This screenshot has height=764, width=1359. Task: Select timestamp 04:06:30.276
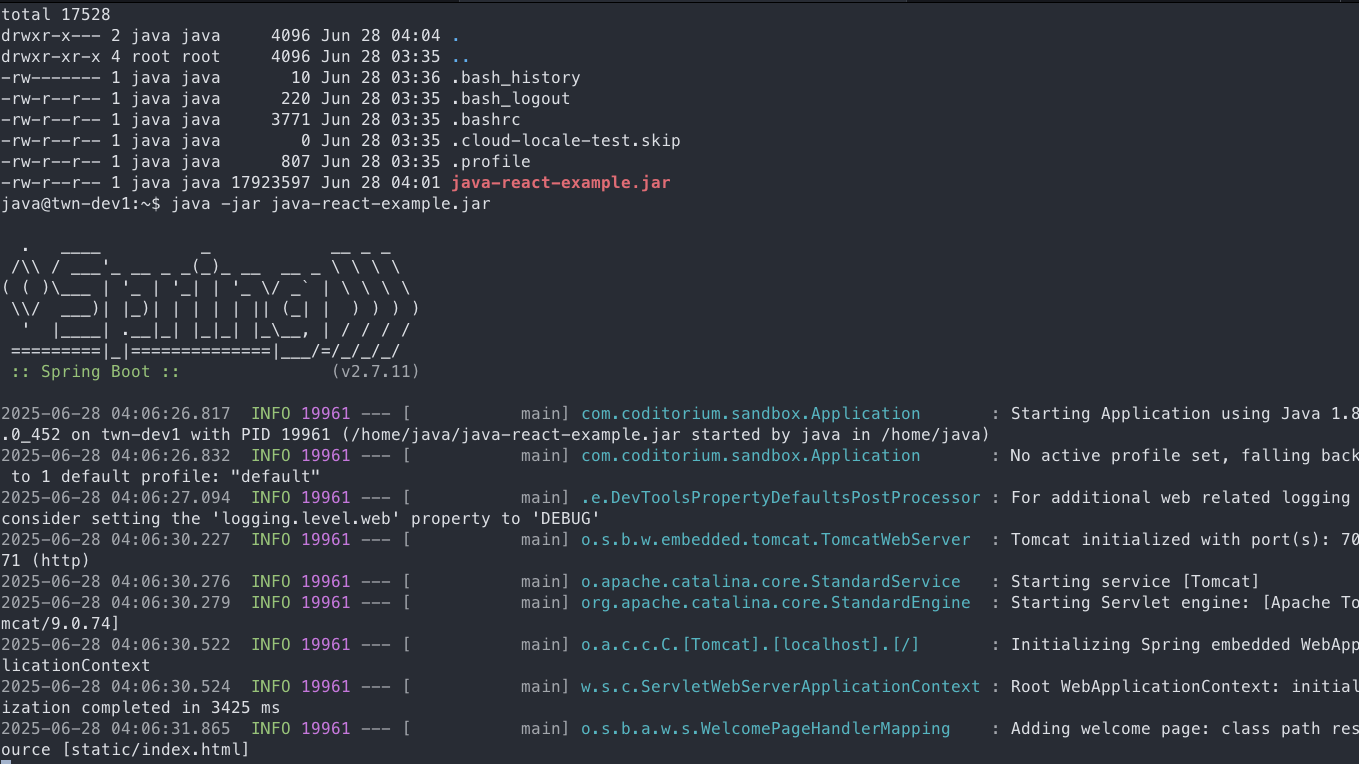click(171, 581)
